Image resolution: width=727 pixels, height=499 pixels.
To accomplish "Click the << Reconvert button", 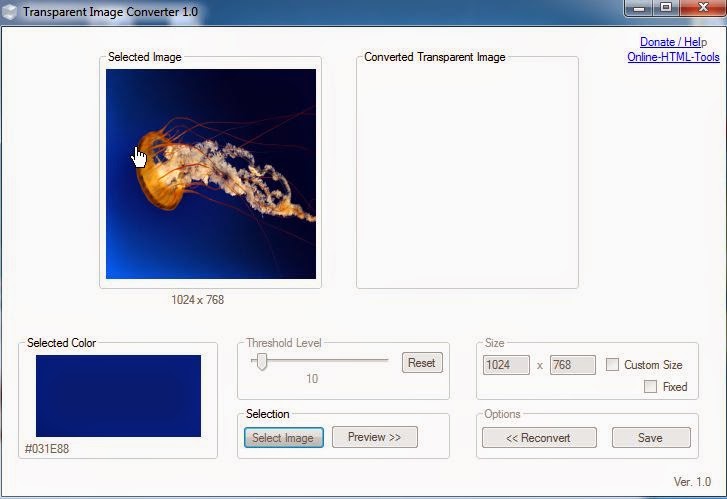I will click(539, 437).
